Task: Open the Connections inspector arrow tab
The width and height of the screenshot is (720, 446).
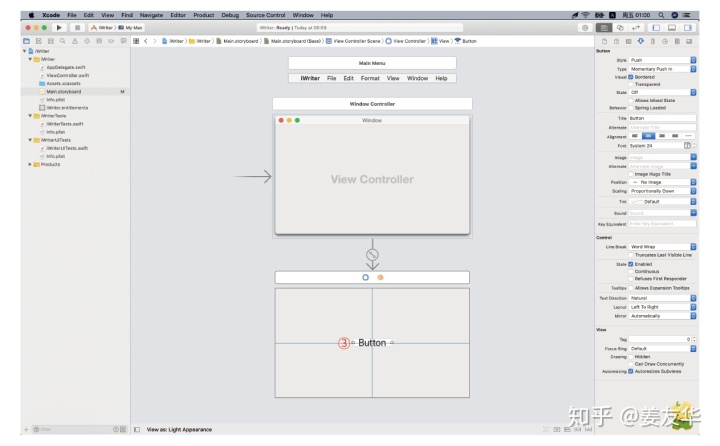Action: (x=665, y=41)
